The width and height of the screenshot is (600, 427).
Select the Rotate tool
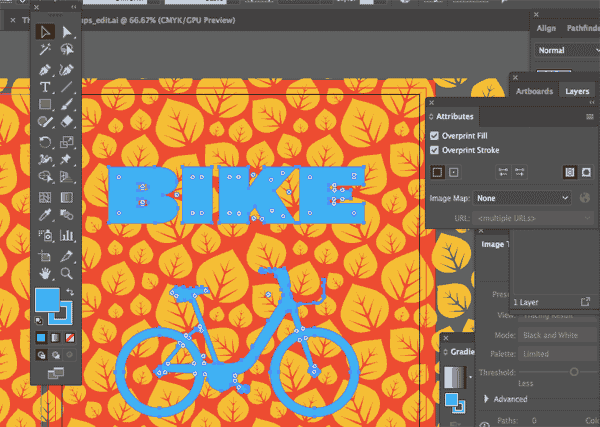click(45, 142)
